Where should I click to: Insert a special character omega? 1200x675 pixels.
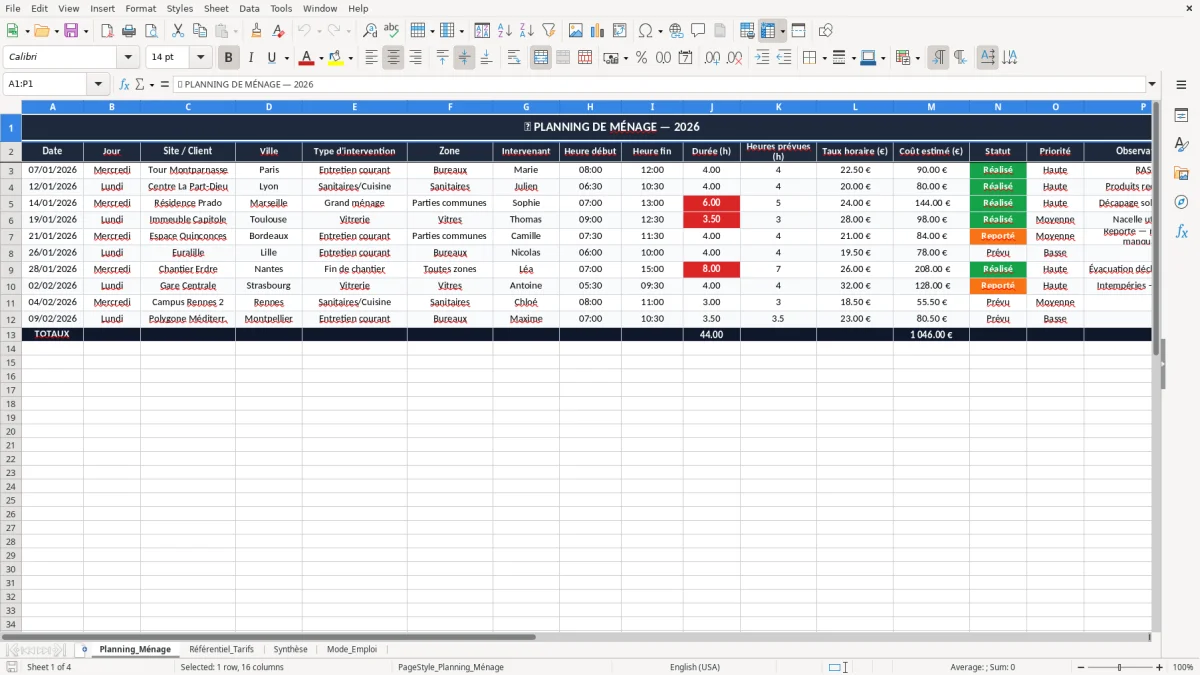646,31
